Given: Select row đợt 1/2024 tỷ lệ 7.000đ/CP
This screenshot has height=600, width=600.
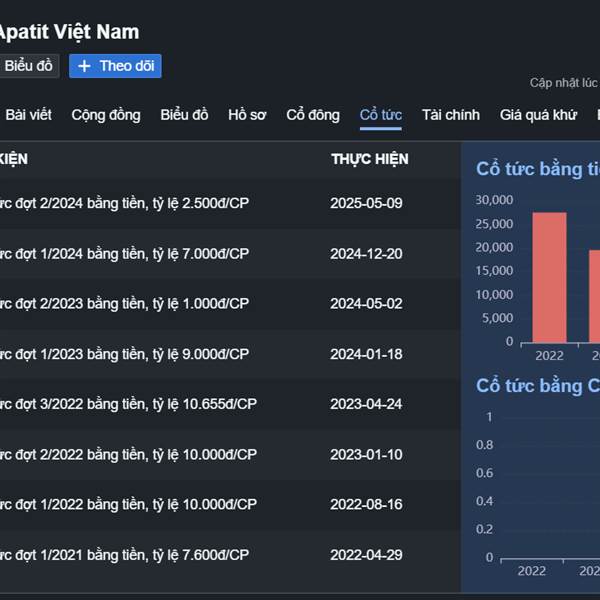Looking at the screenshot, I should [x=230, y=254].
